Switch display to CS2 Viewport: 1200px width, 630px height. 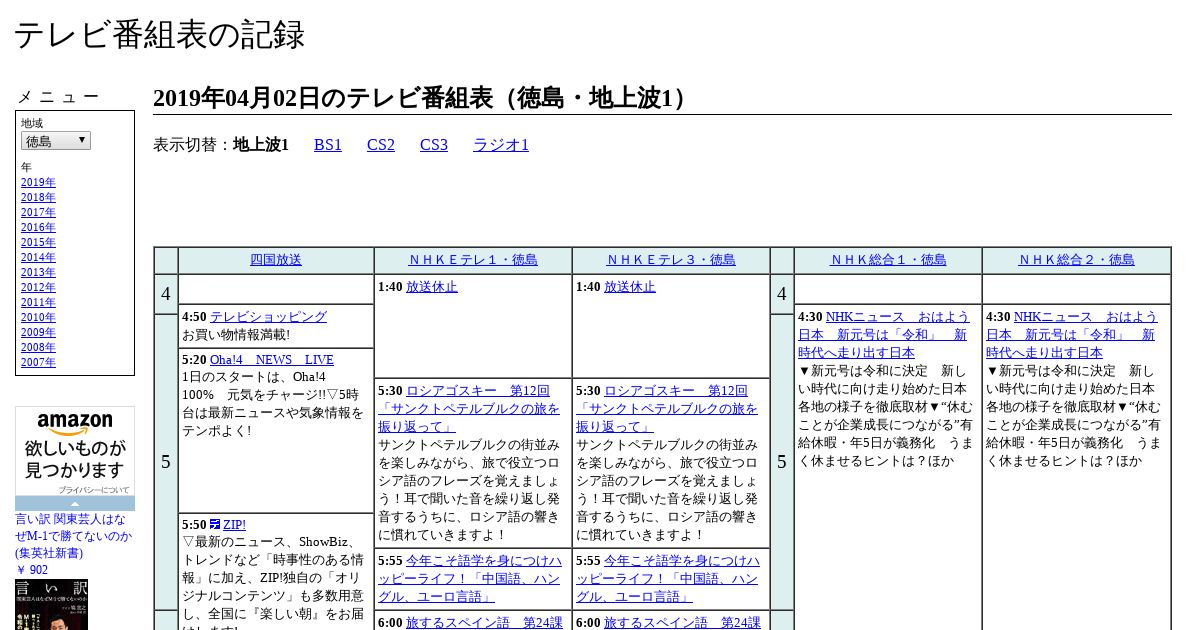click(381, 145)
